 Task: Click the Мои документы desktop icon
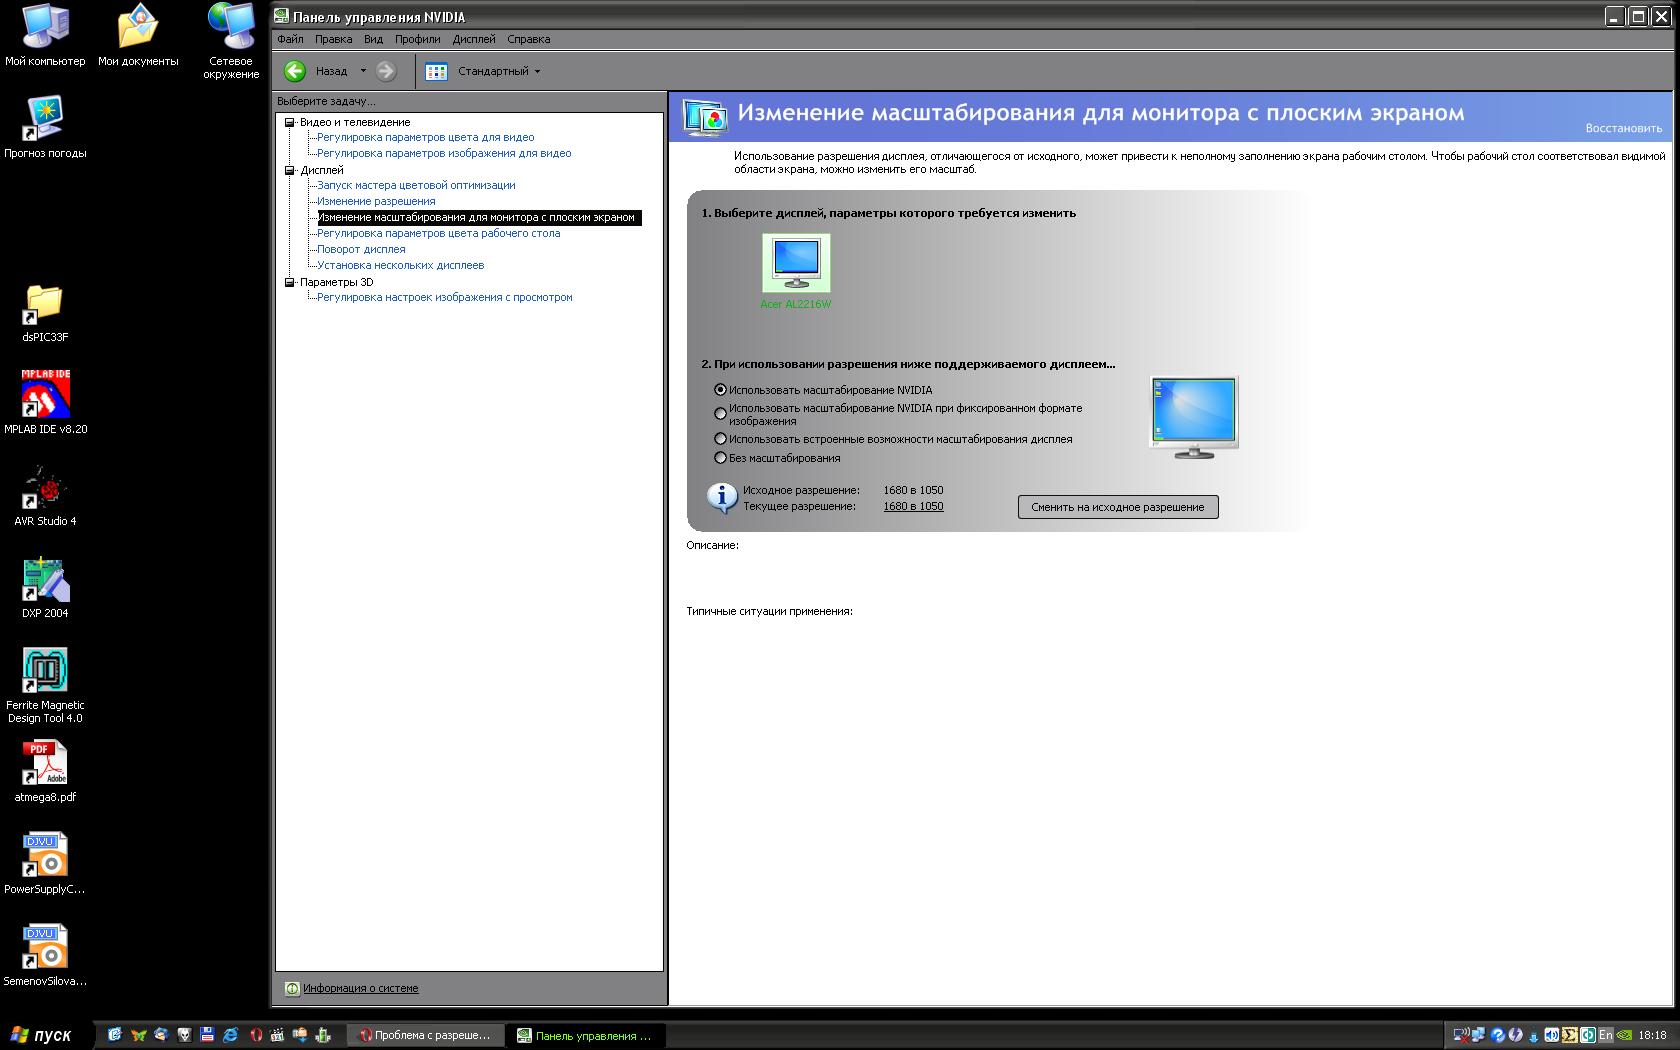(138, 27)
